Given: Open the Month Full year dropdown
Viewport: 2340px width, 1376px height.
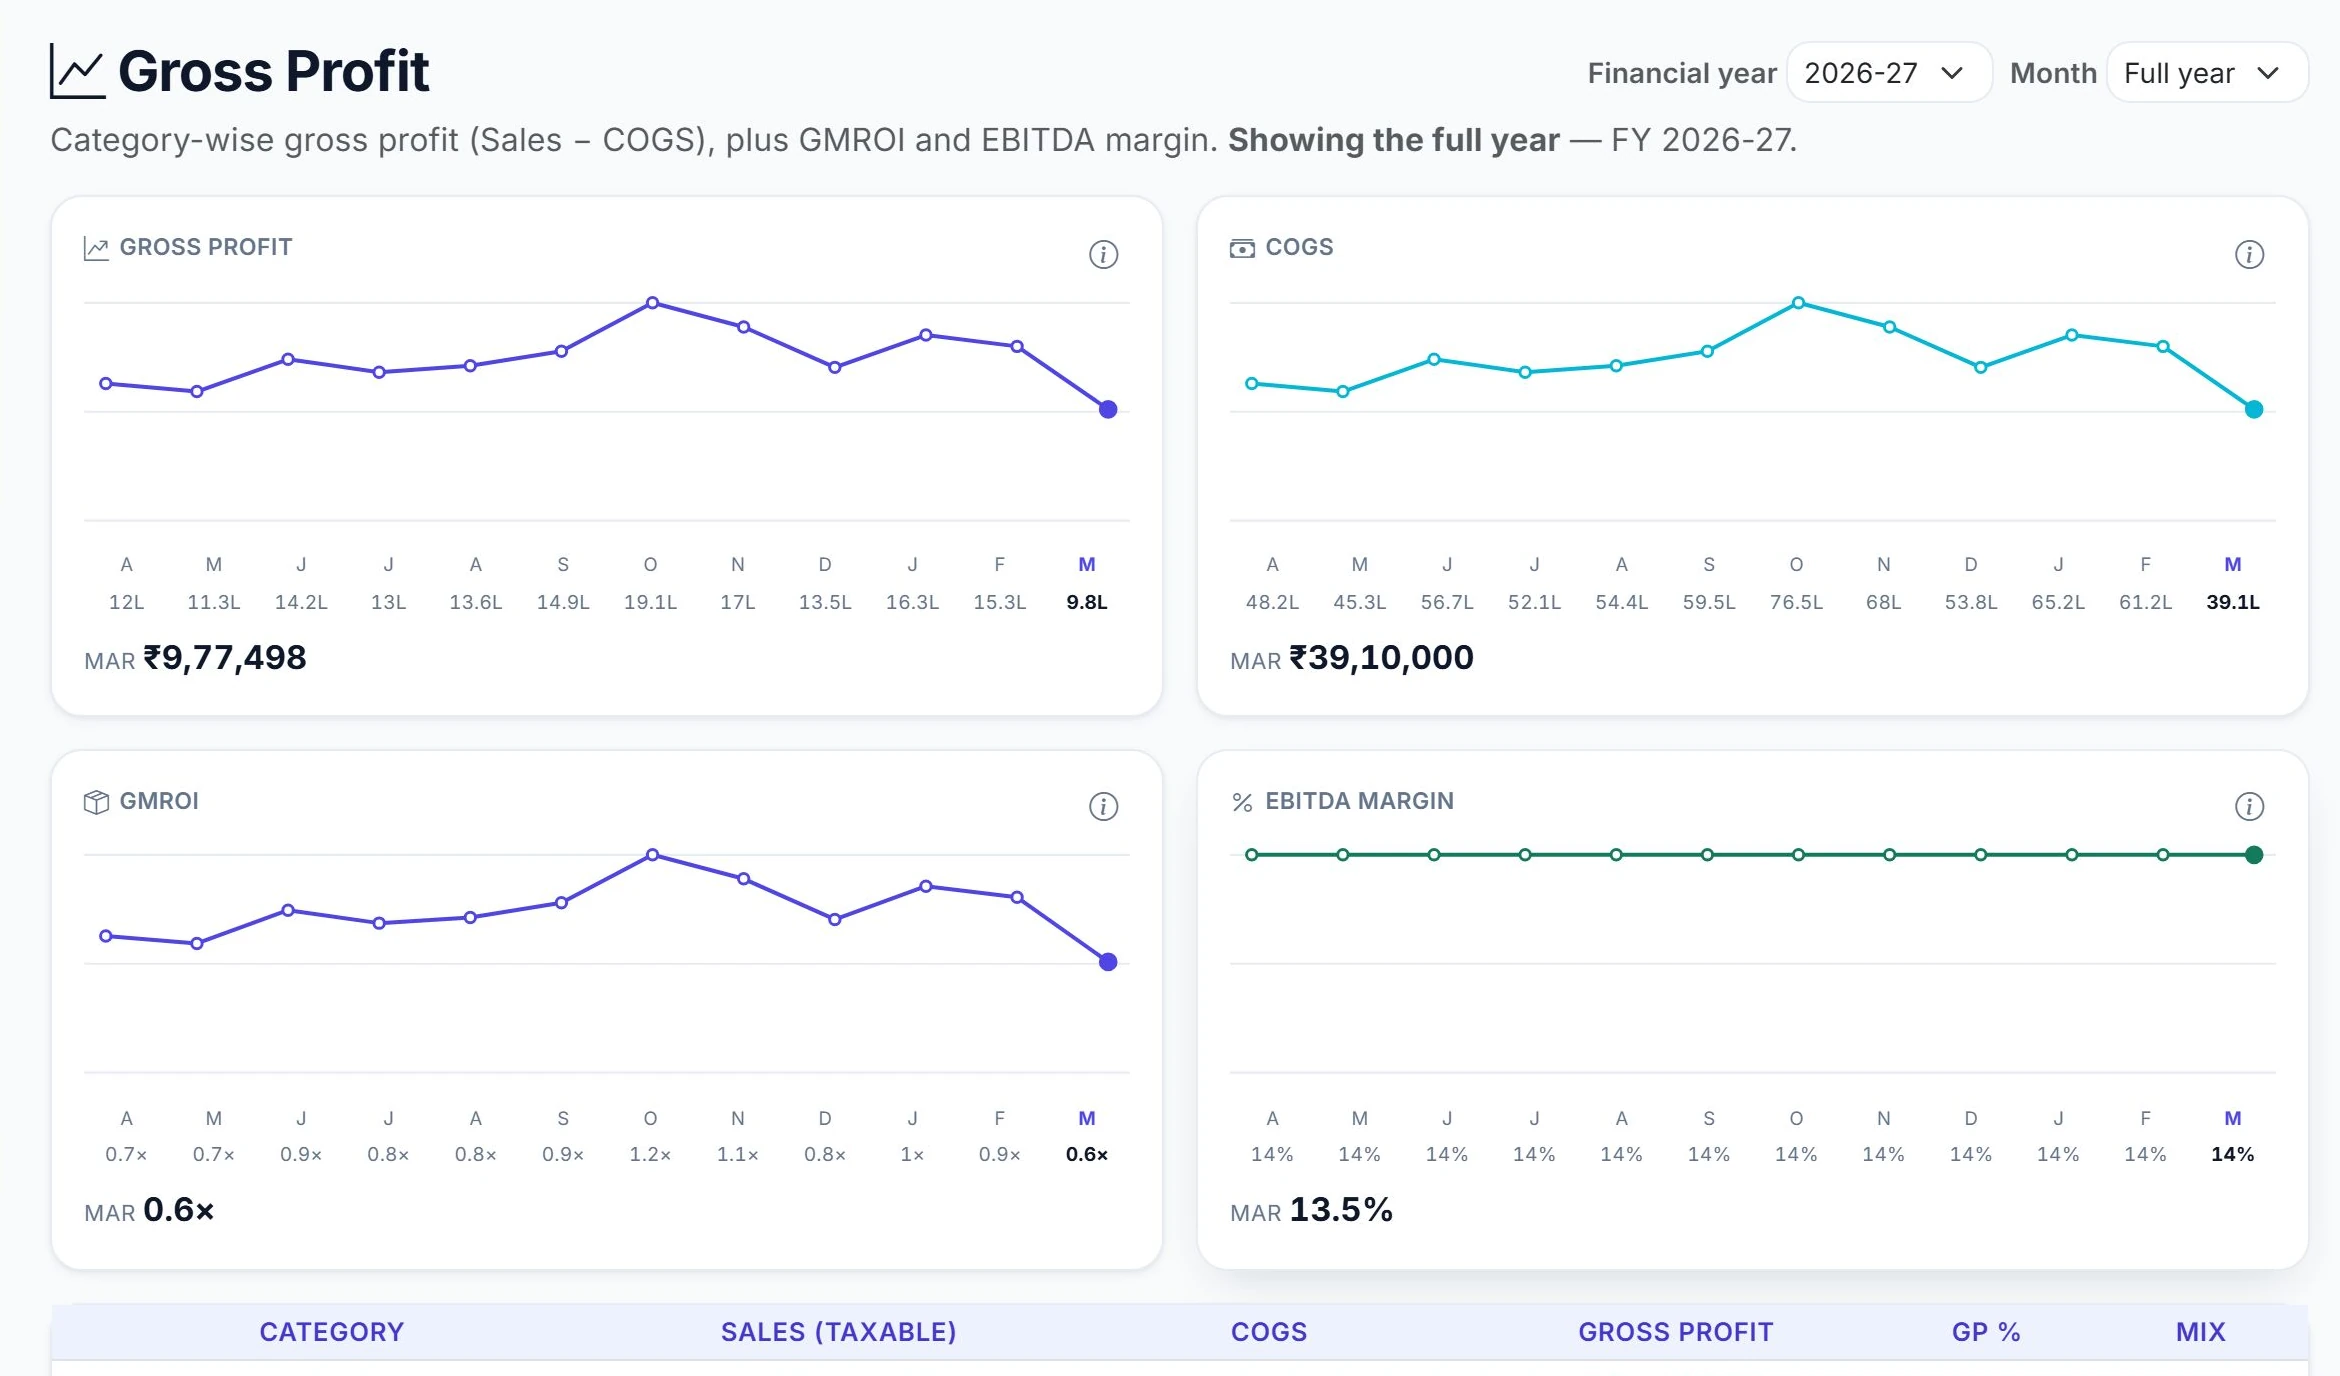Looking at the screenshot, I should click(x=2207, y=73).
